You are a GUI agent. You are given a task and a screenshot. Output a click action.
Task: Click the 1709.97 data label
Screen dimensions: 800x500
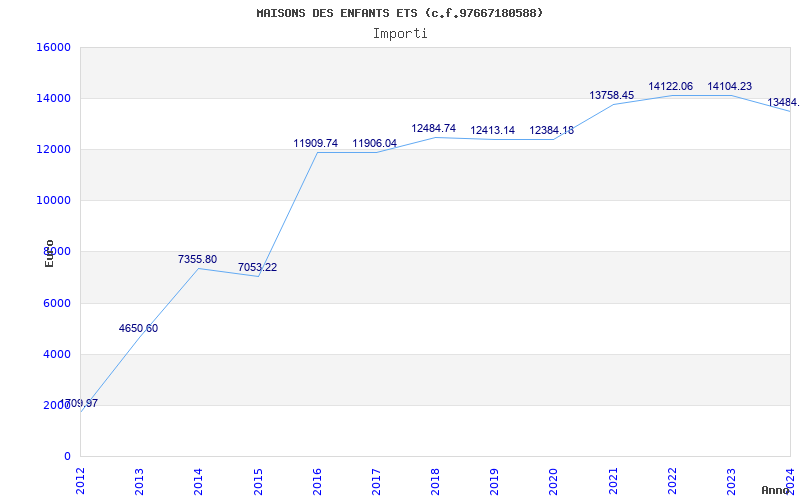click(79, 403)
